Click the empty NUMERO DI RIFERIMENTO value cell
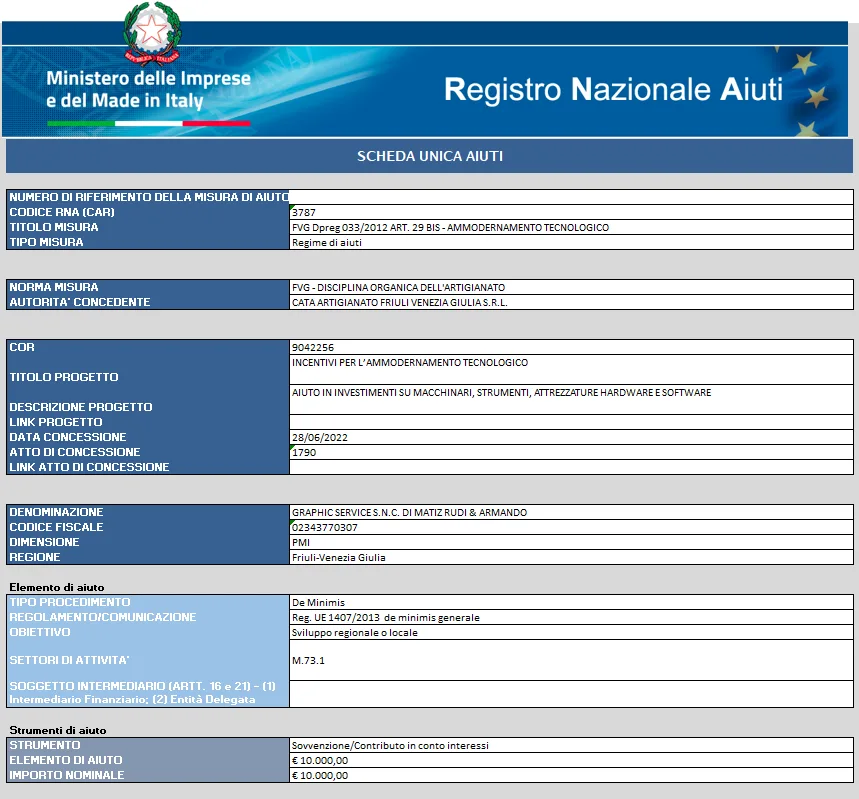 pyautogui.click(x=571, y=197)
